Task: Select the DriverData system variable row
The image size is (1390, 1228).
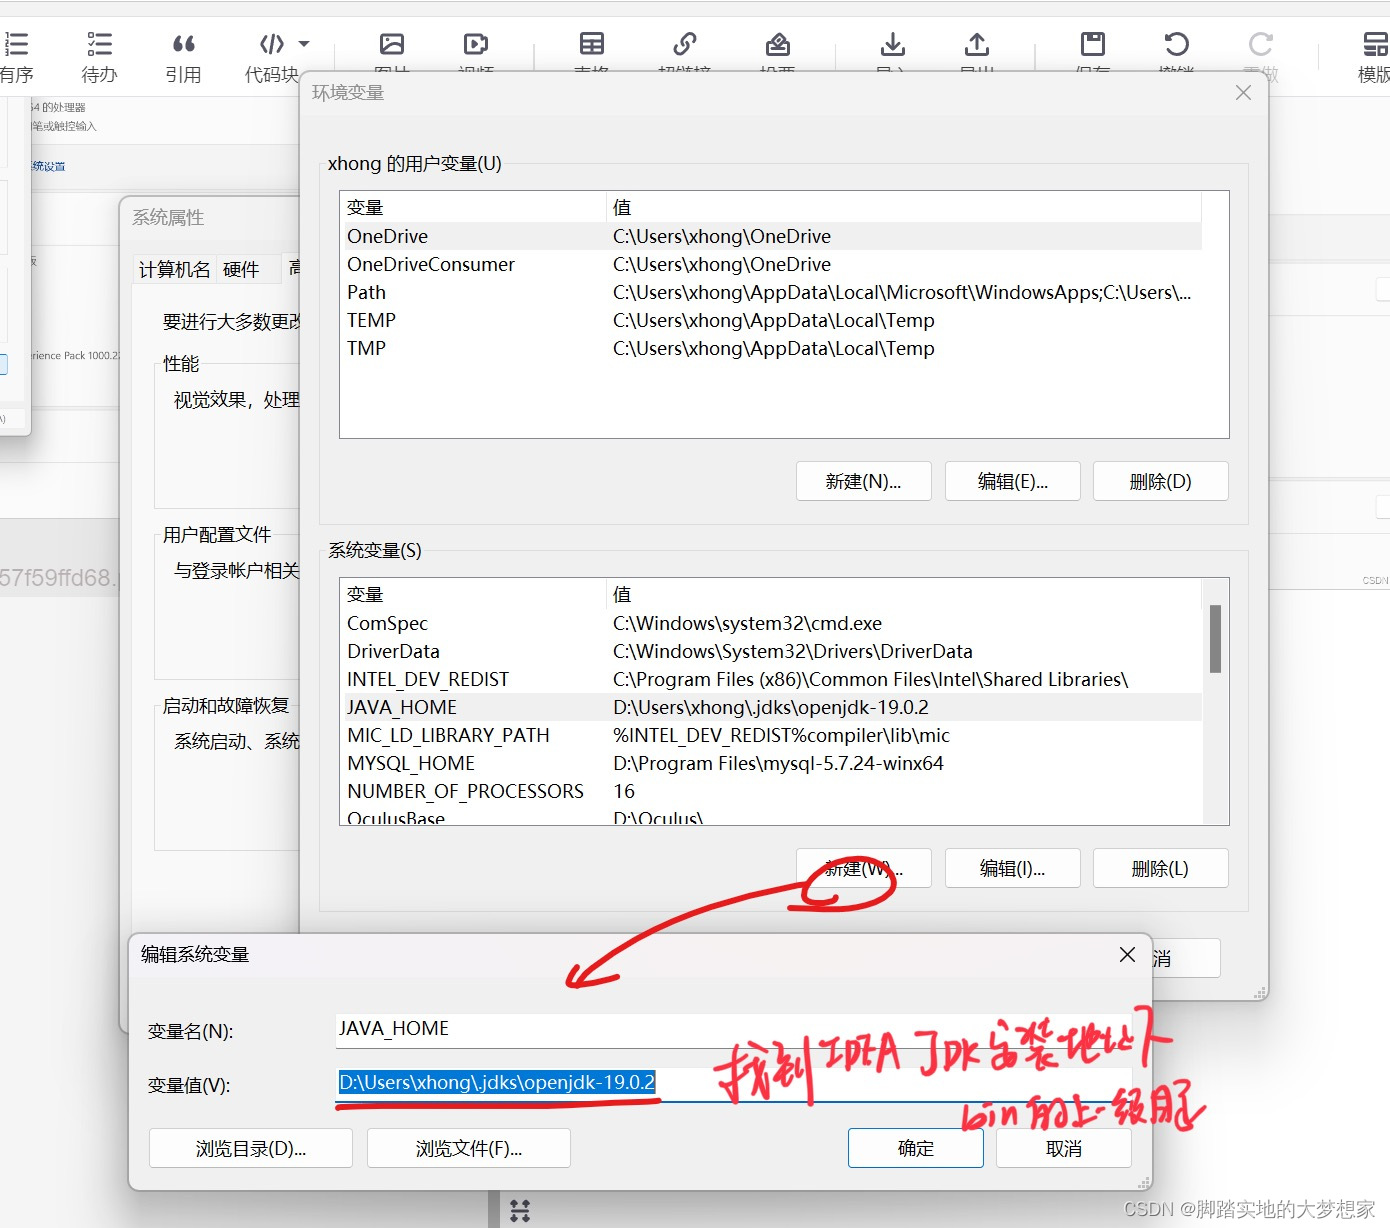Action: (770, 651)
